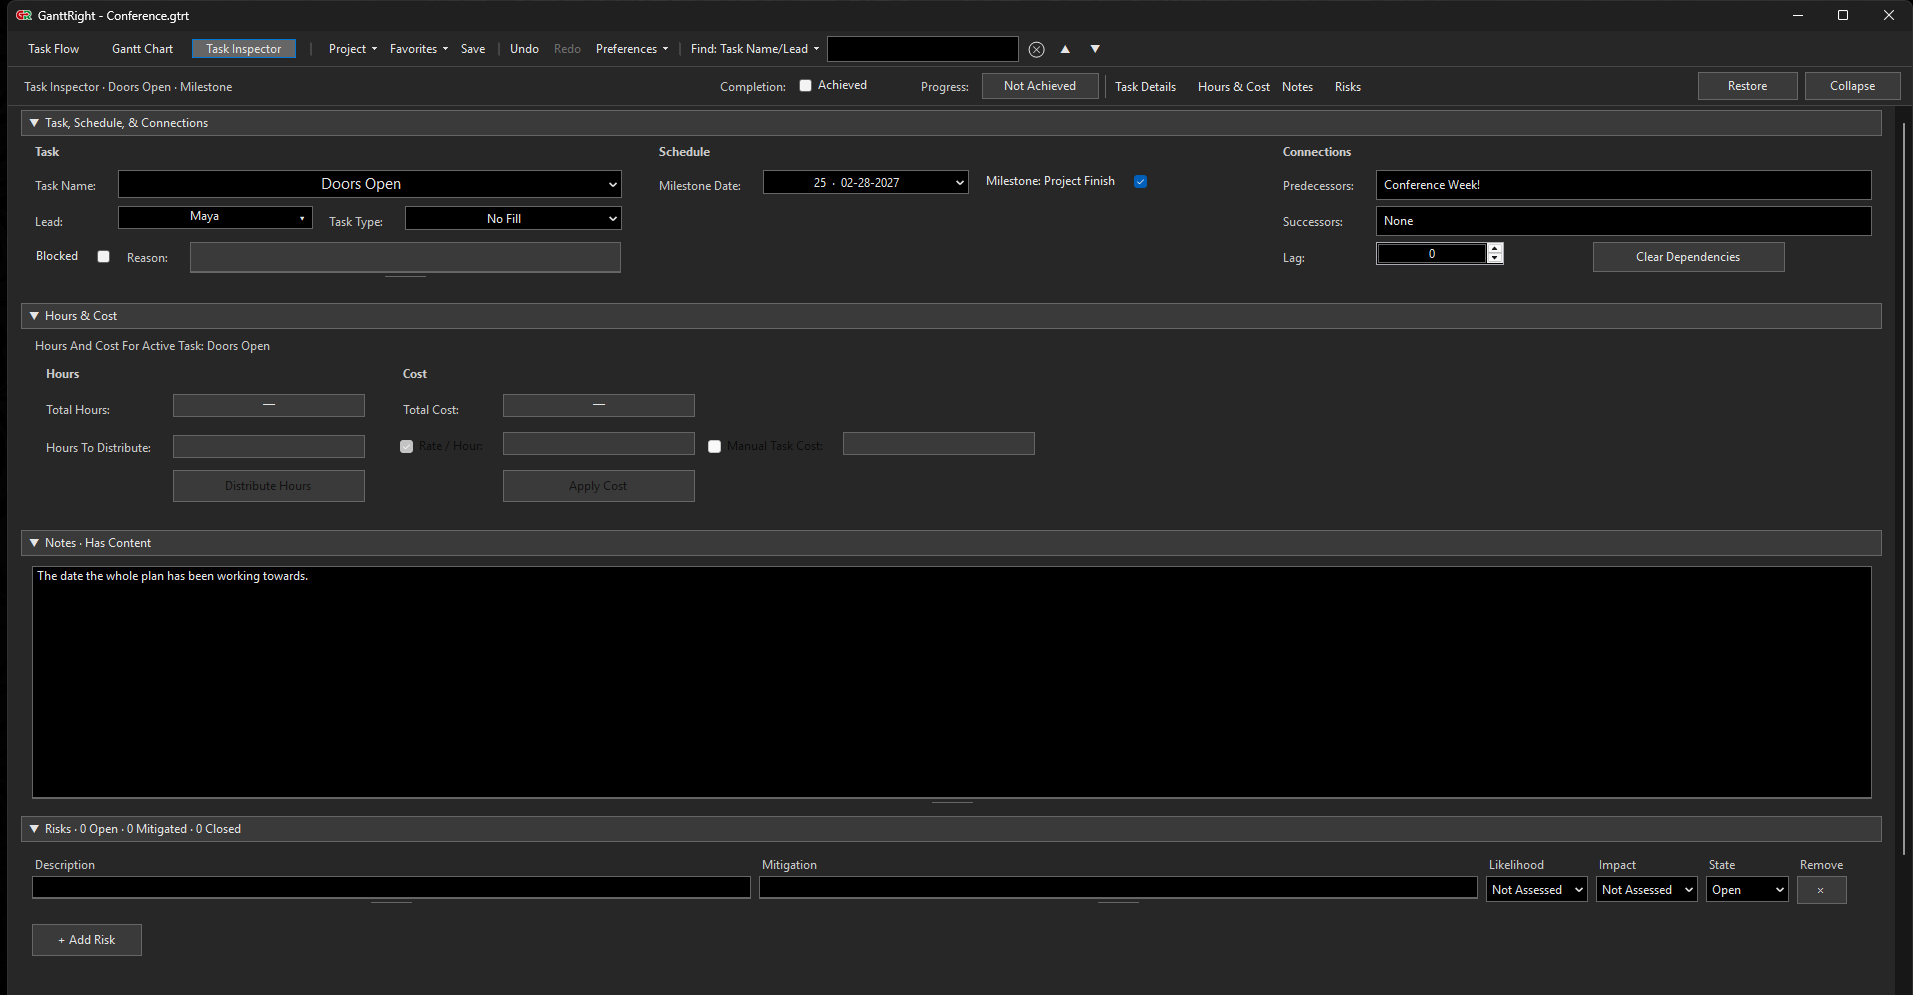Click the Apply Cost button
Screen dimensions: 1913x995
598,486
